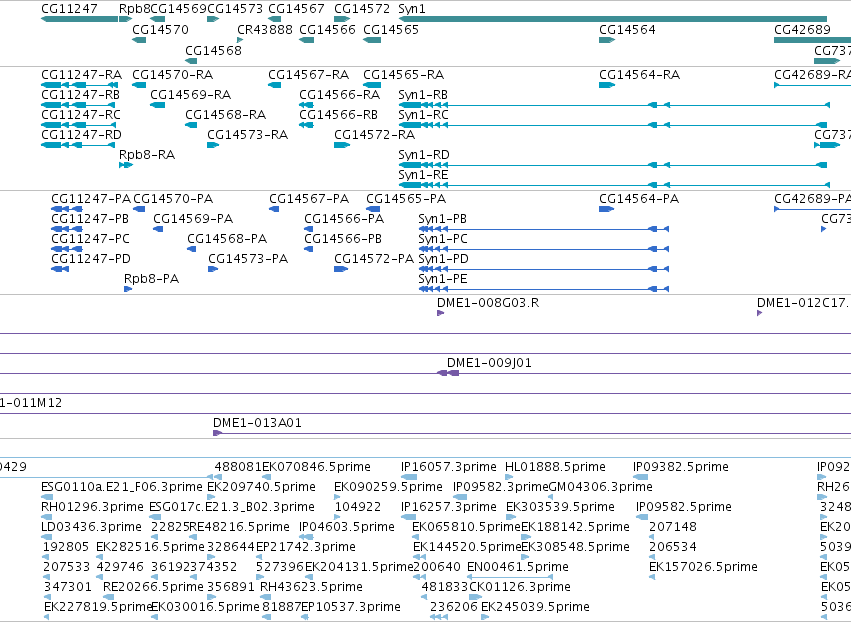Screen dimensions: 851x622
Task: Select the RH01296.3prime EST label
Action: click(x=93, y=507)
